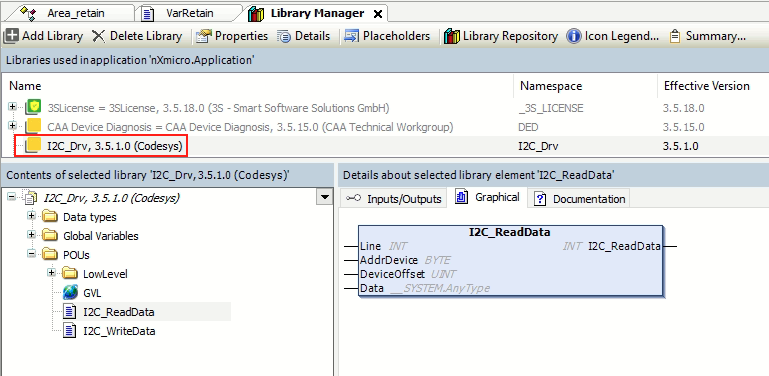Image resolution: width=769 pixels, height=376 pixels.
Task: Collapse the I2C_Drv root tree node
Action: click(12, 198)
